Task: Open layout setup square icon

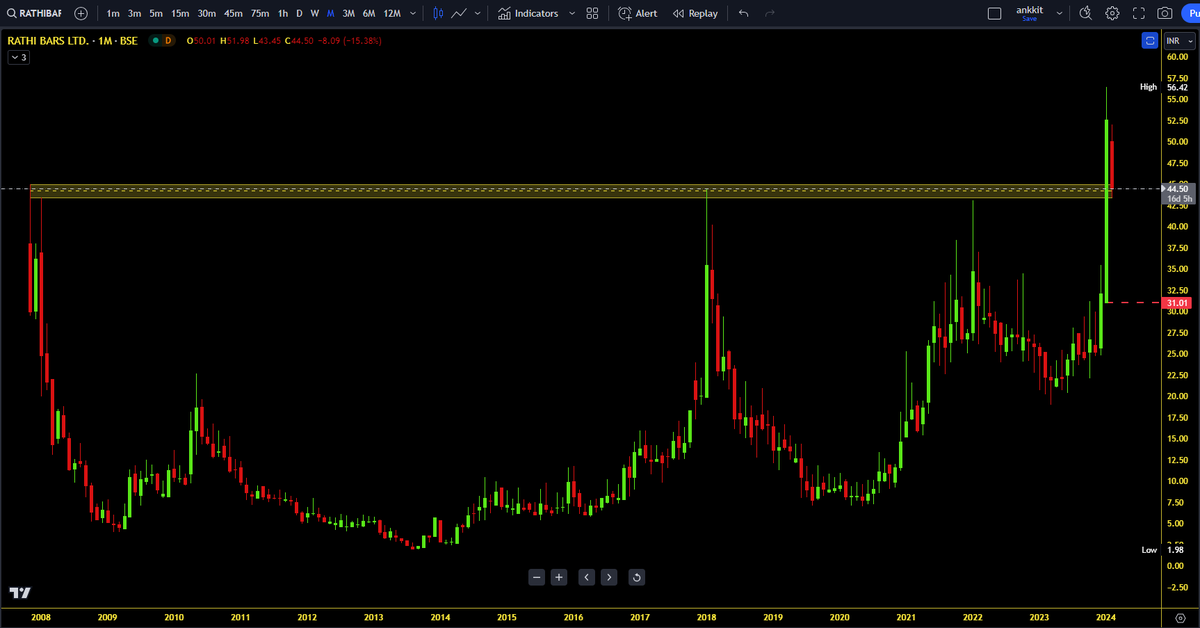Action: pos(994,14)
